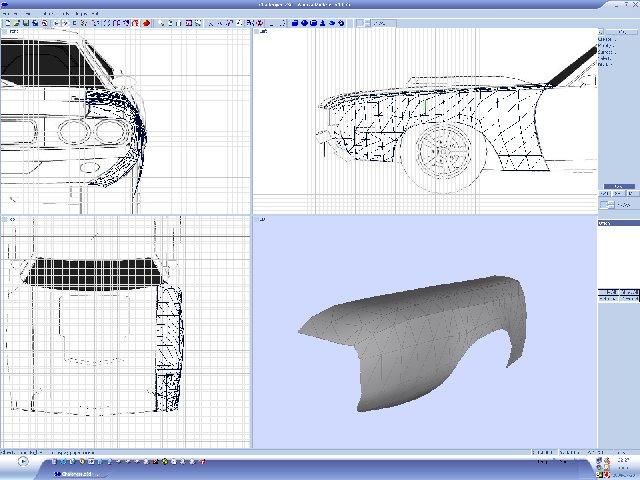640x480 pixels.
Task: Open the last menu in the menu bar
Action: (94, 13)
